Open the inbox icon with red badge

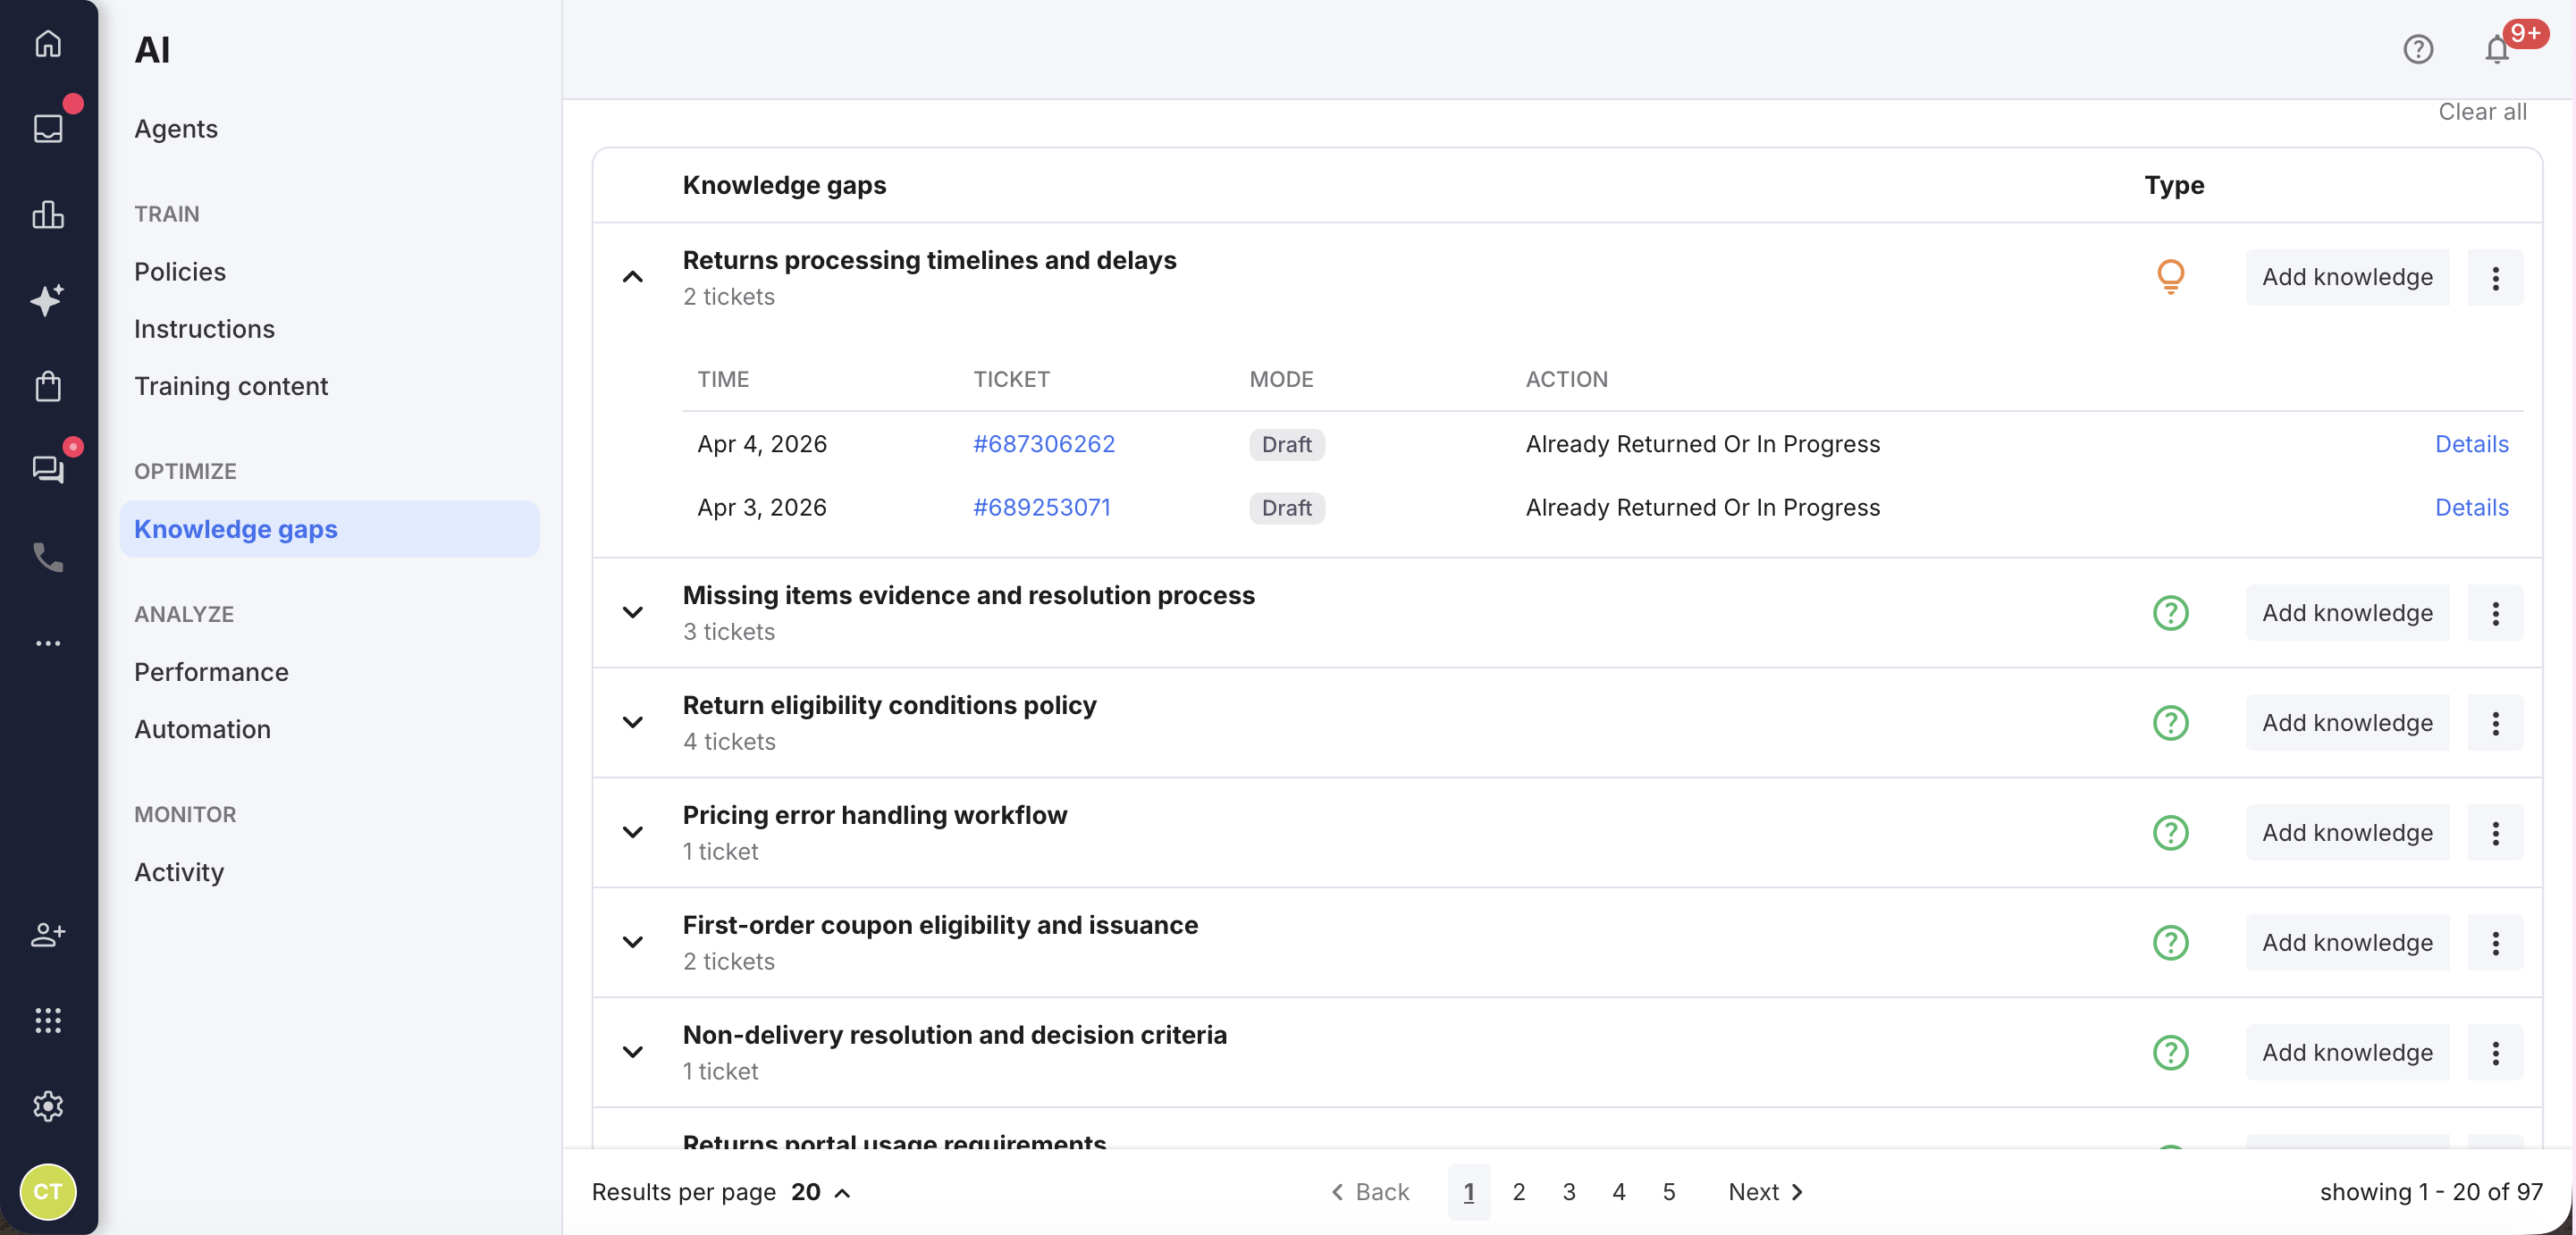(48, 128)
